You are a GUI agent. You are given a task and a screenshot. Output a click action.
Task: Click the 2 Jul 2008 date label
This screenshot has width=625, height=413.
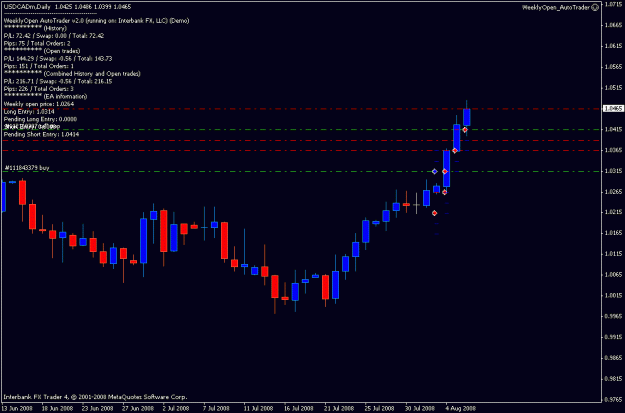[x=176, y=409]
